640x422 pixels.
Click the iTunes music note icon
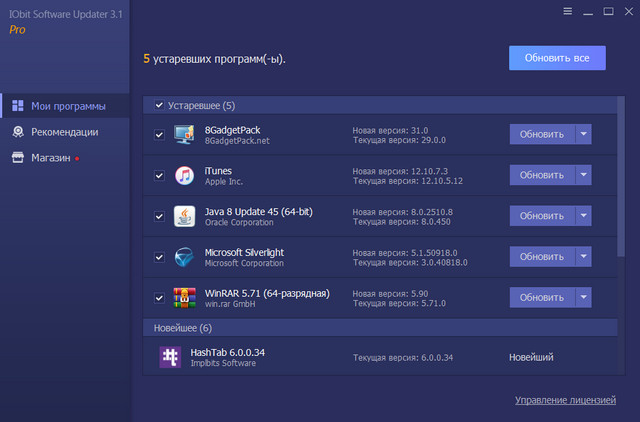[x=185, y=175]
